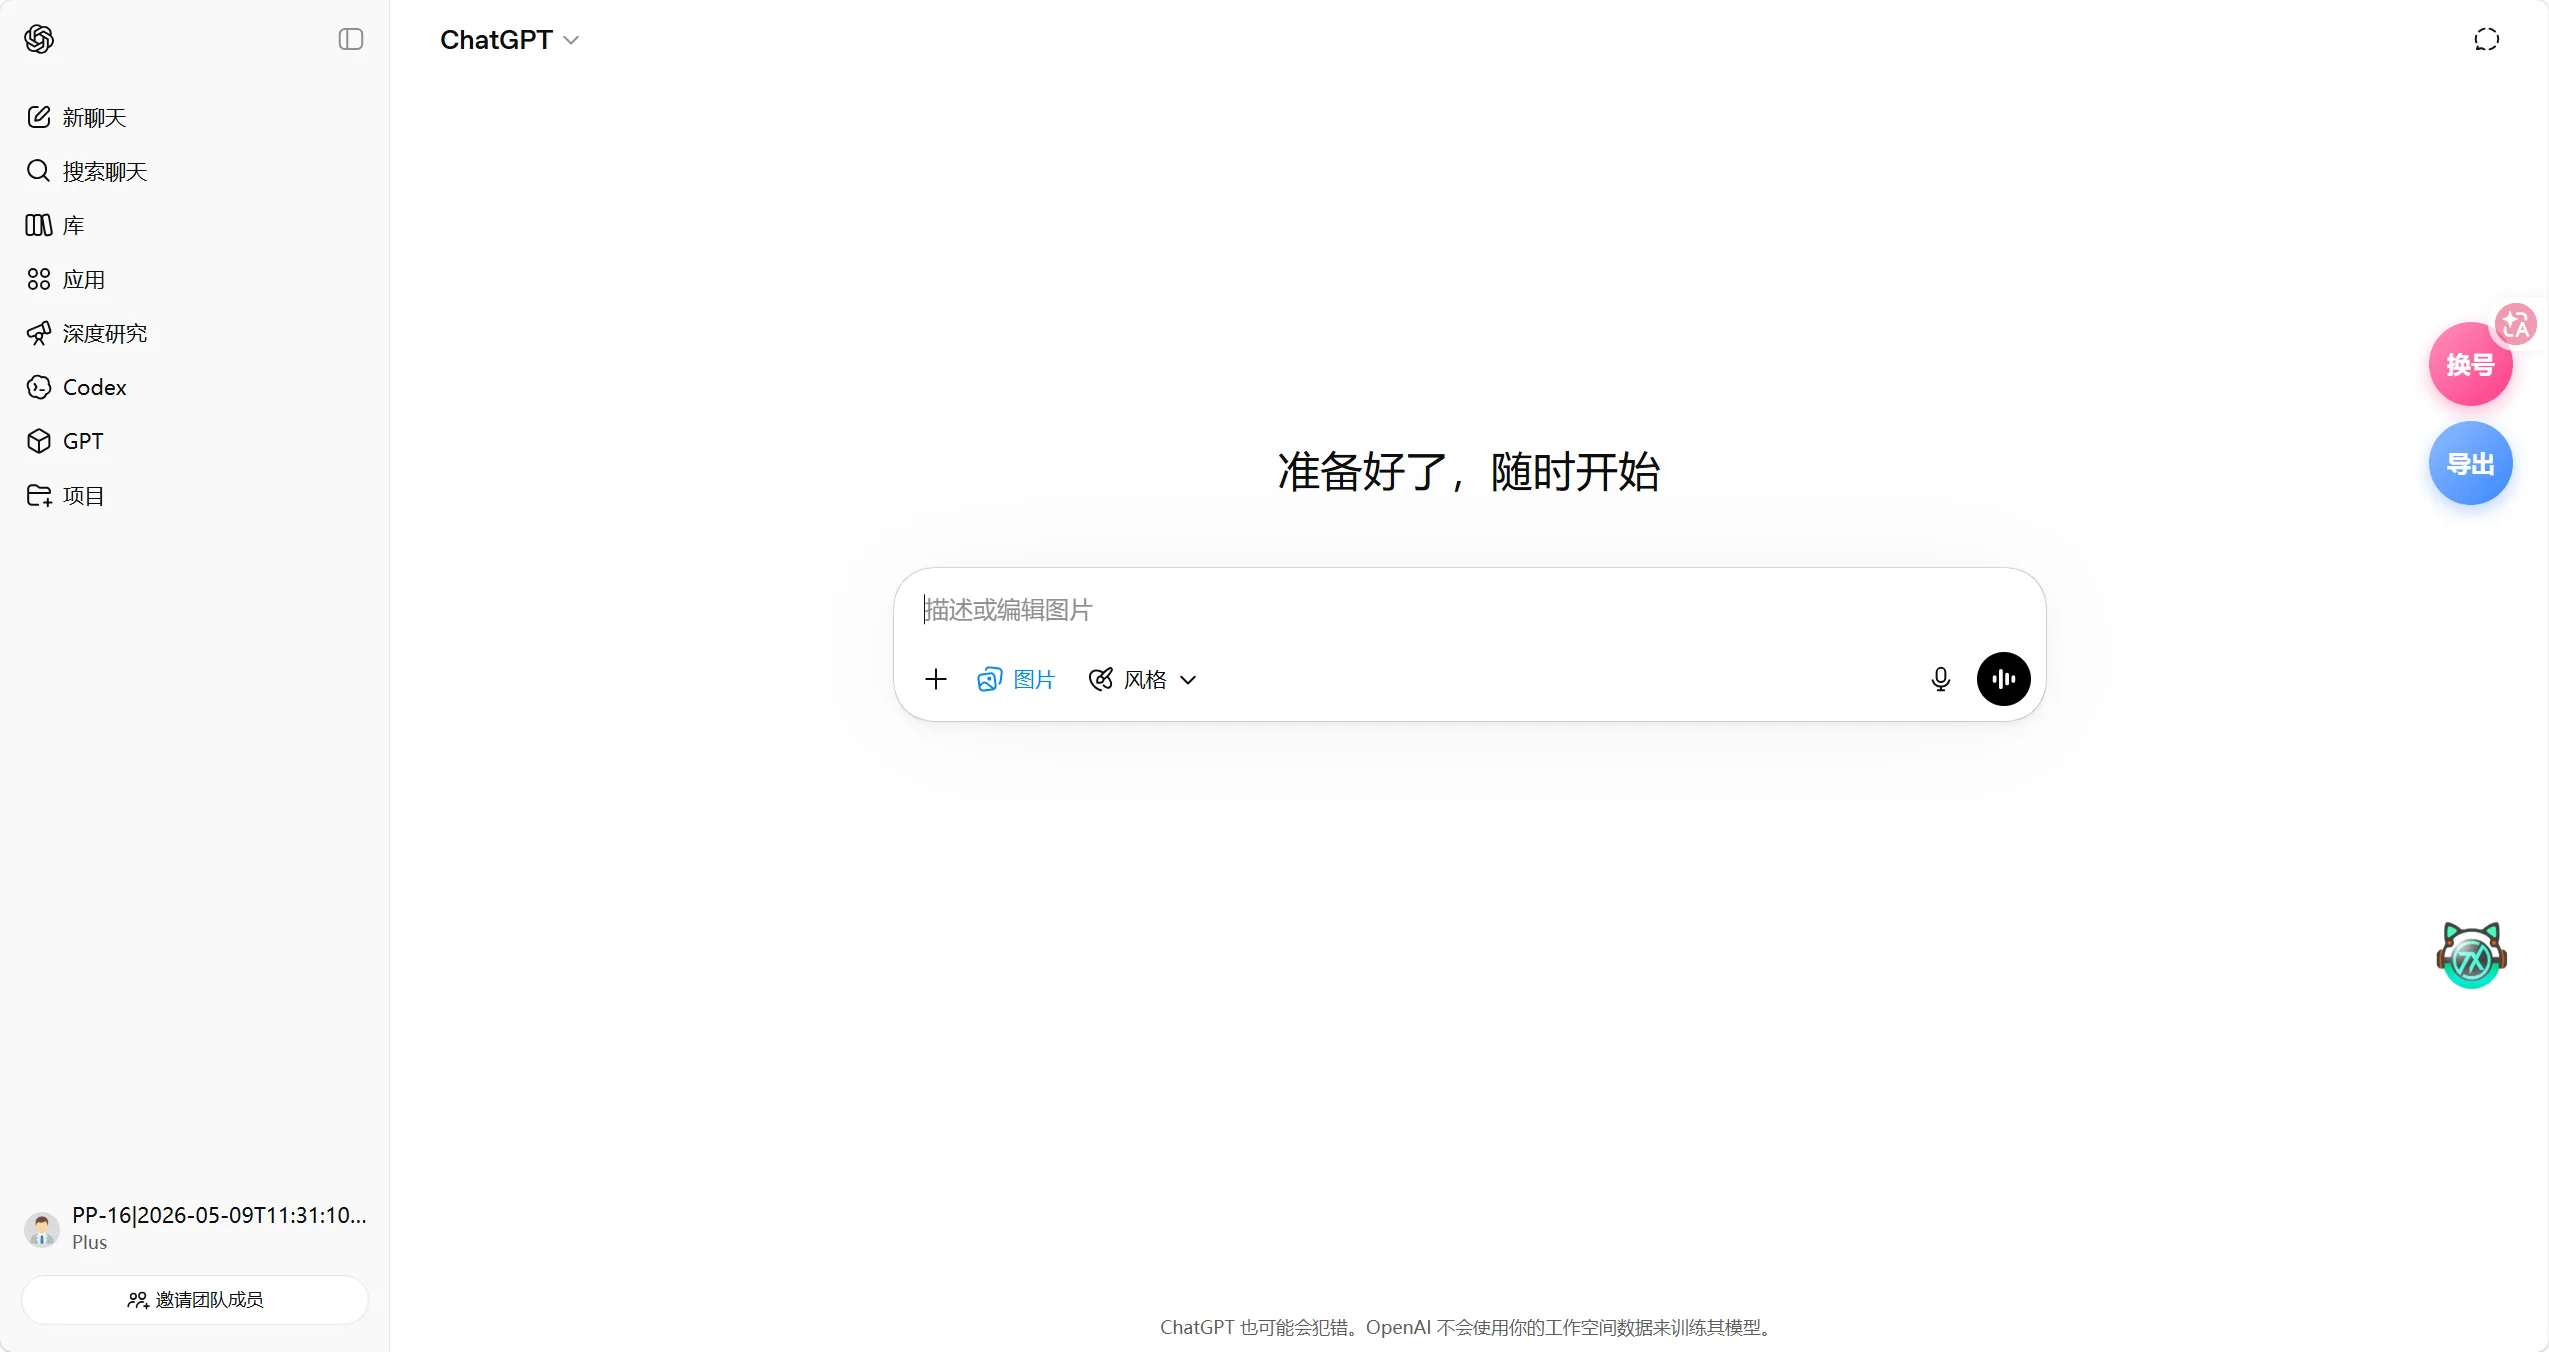Screen dimensions: 2549x1352
Task: Click the footer disclaimer about ChatGPT 也可能会犯错
Action: [x=1469, y=1327]
